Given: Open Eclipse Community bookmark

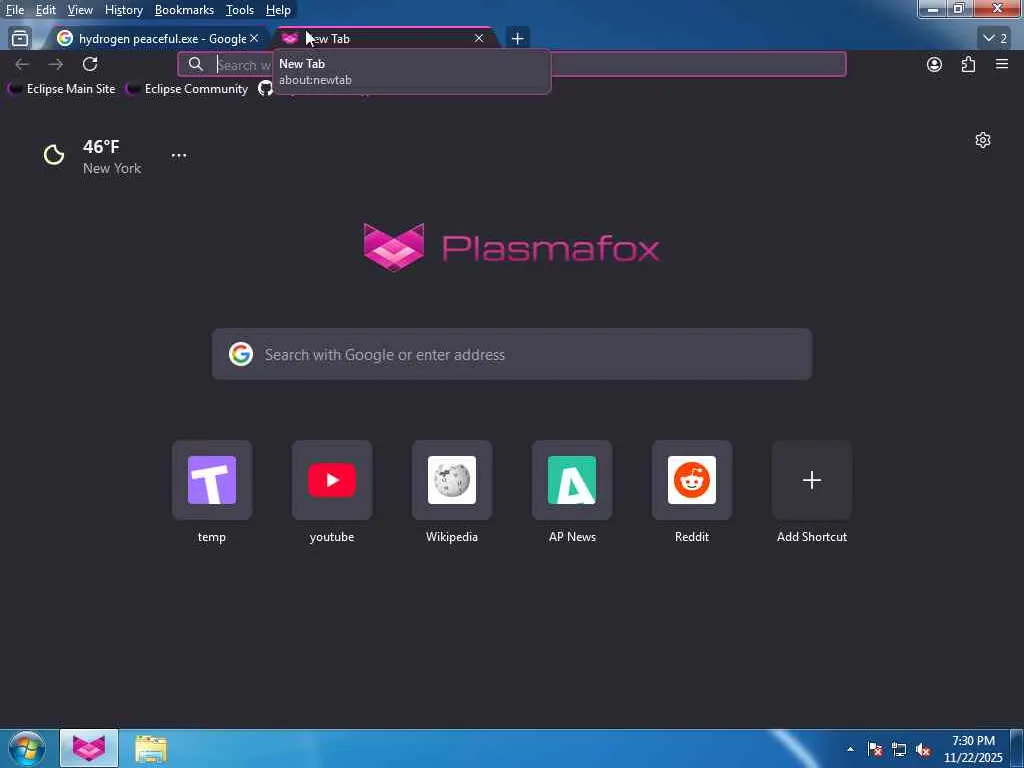Looking at the screenshot, I should [x=187, y=88].
